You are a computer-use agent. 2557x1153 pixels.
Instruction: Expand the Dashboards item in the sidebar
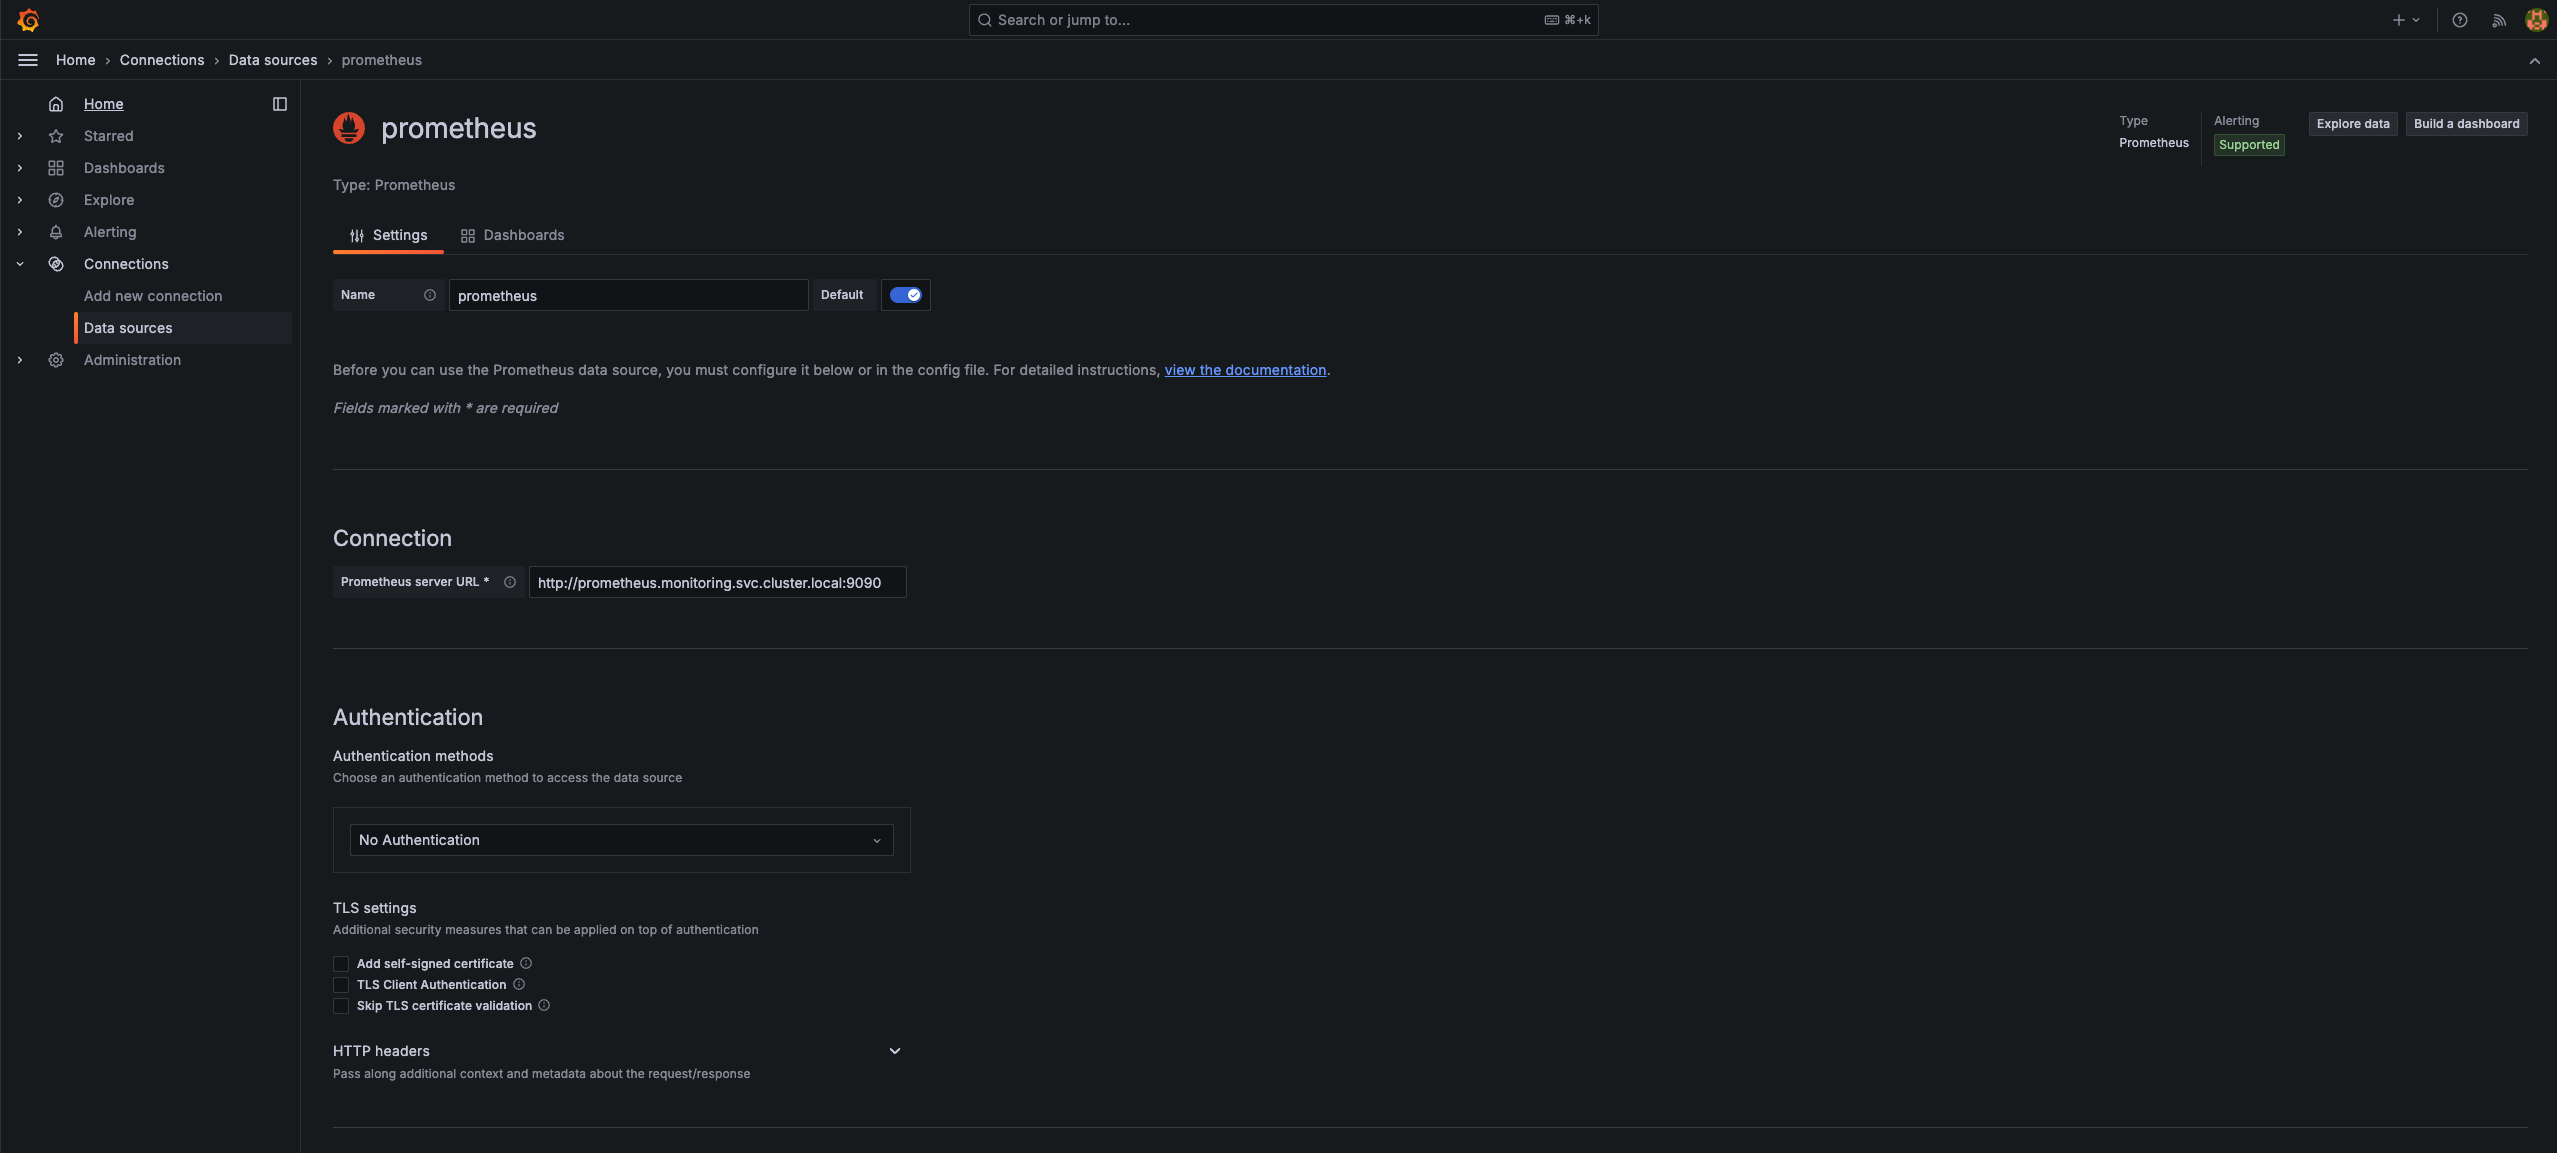(x=20, y=168)
